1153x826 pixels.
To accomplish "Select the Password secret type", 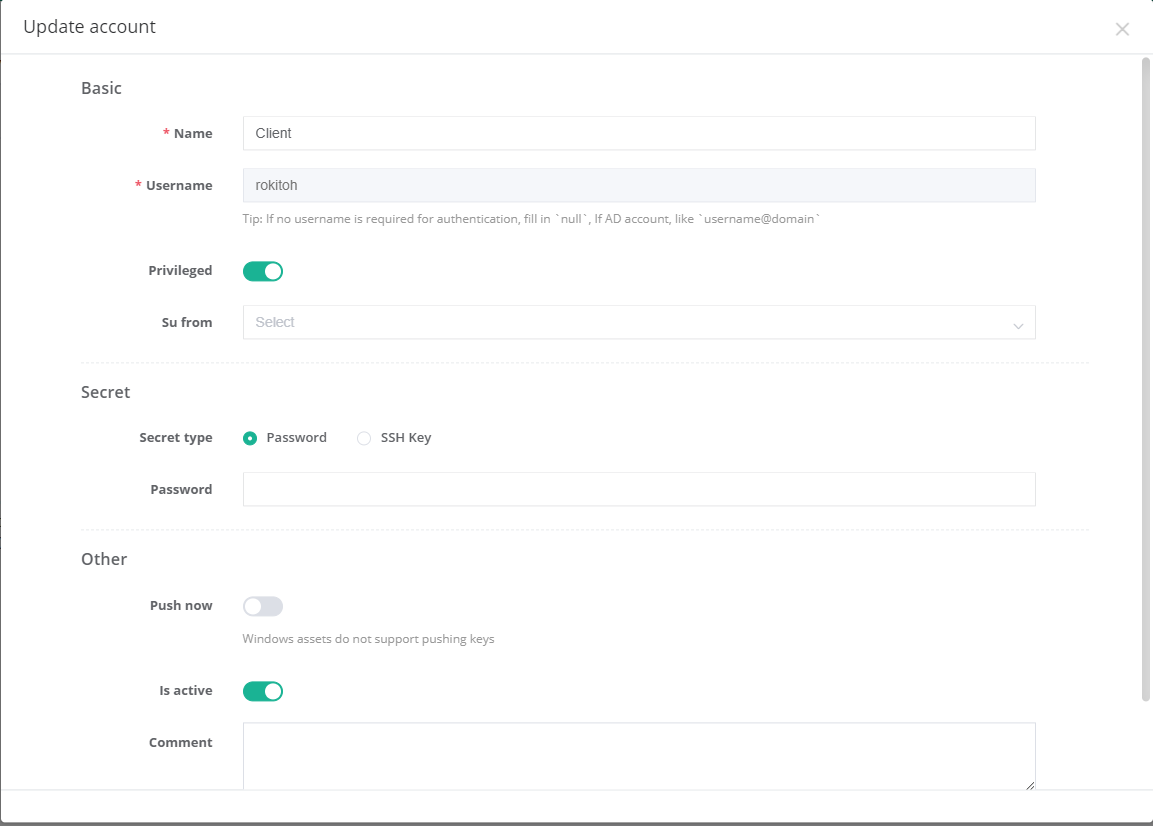I will tap(251, 438).
